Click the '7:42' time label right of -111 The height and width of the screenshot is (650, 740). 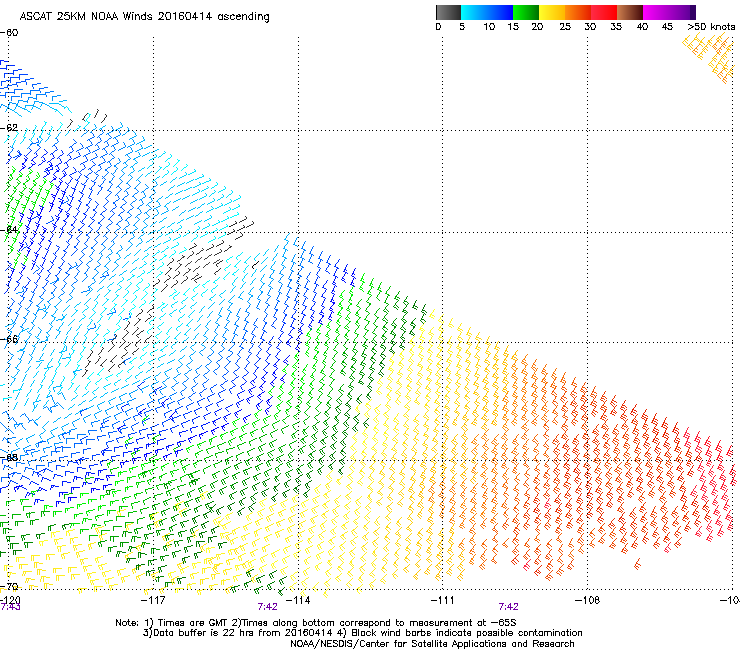point(509,607)
